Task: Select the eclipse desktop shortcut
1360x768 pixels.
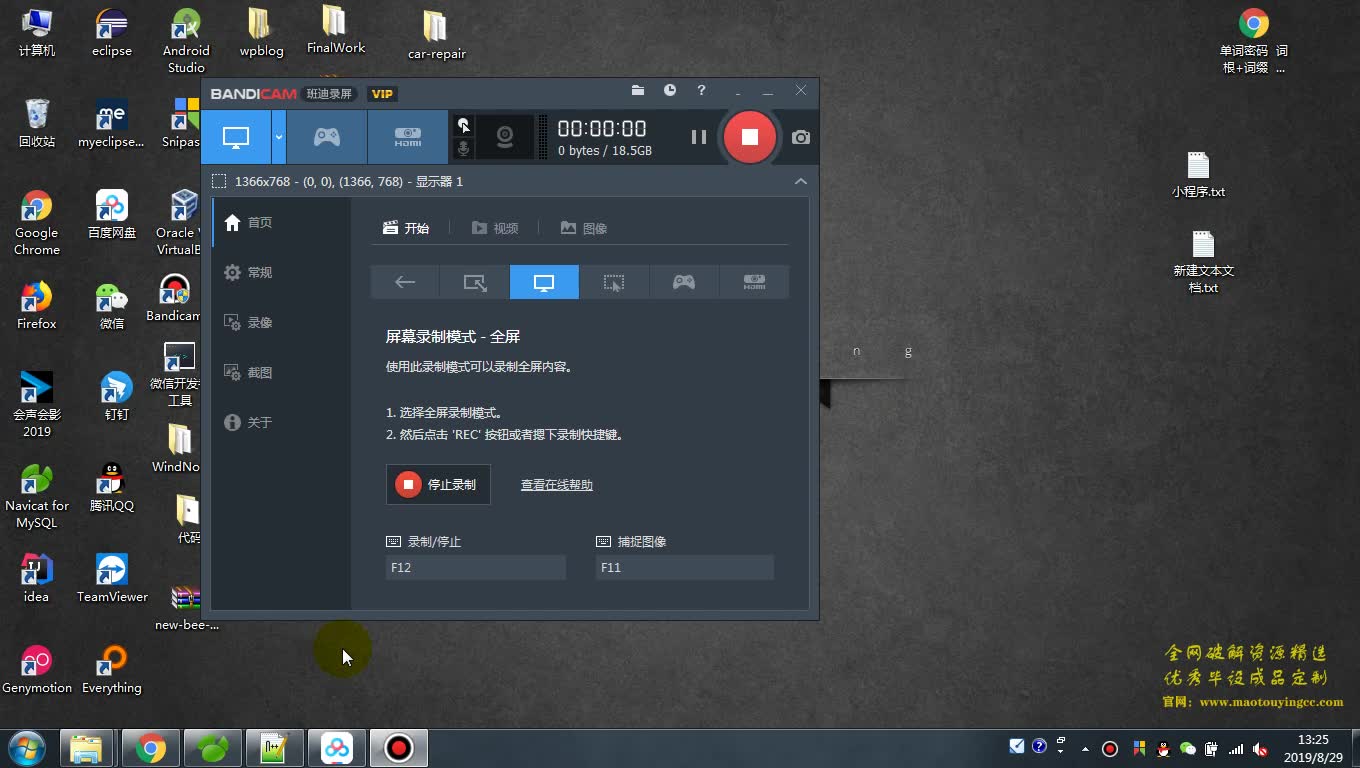Action: tap(112, 33)
